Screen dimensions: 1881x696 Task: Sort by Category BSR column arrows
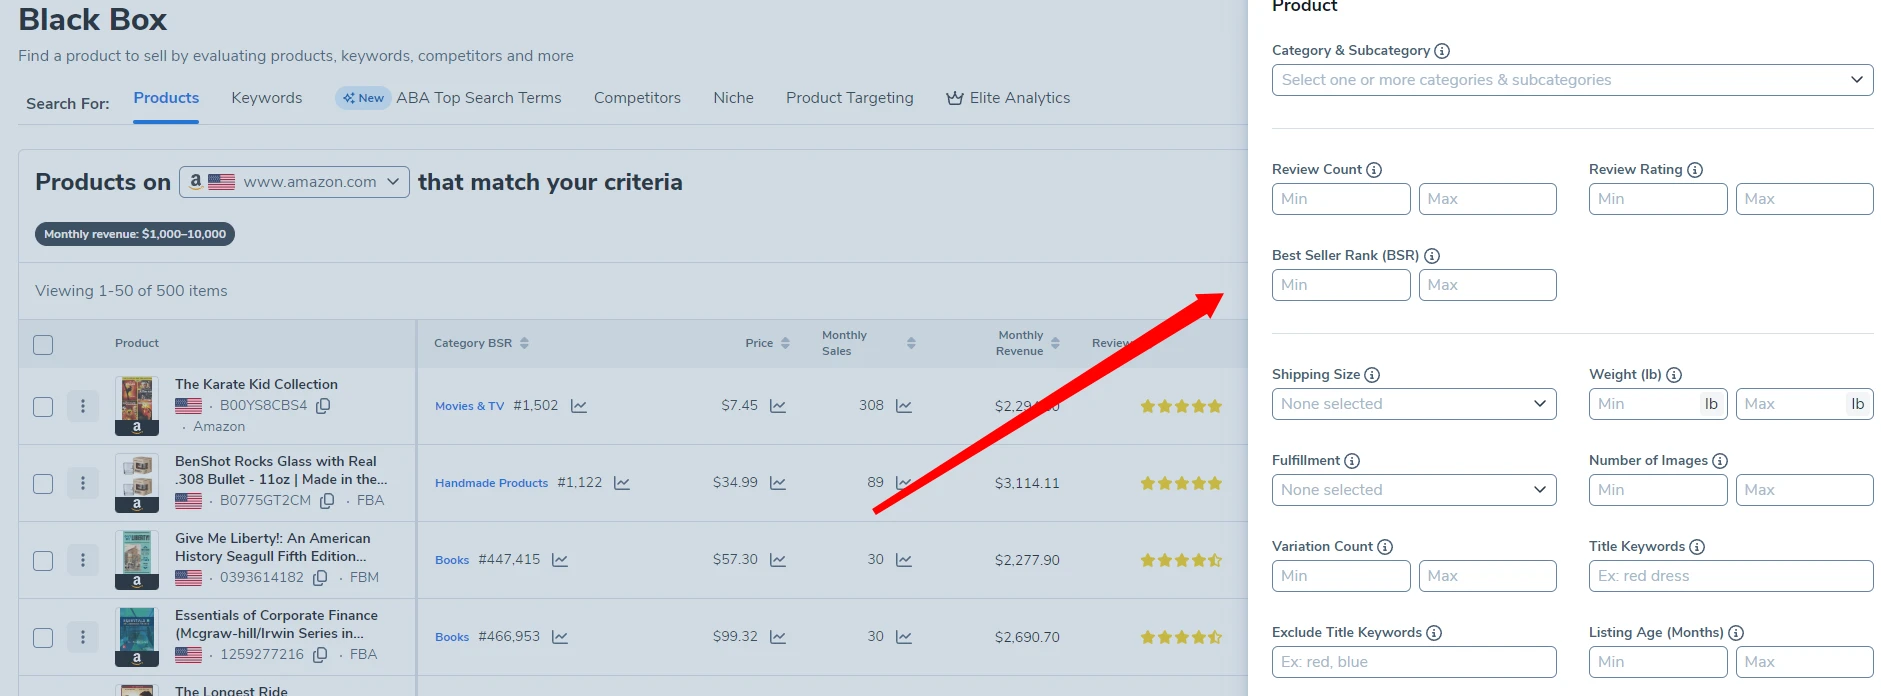coord(524,343)
